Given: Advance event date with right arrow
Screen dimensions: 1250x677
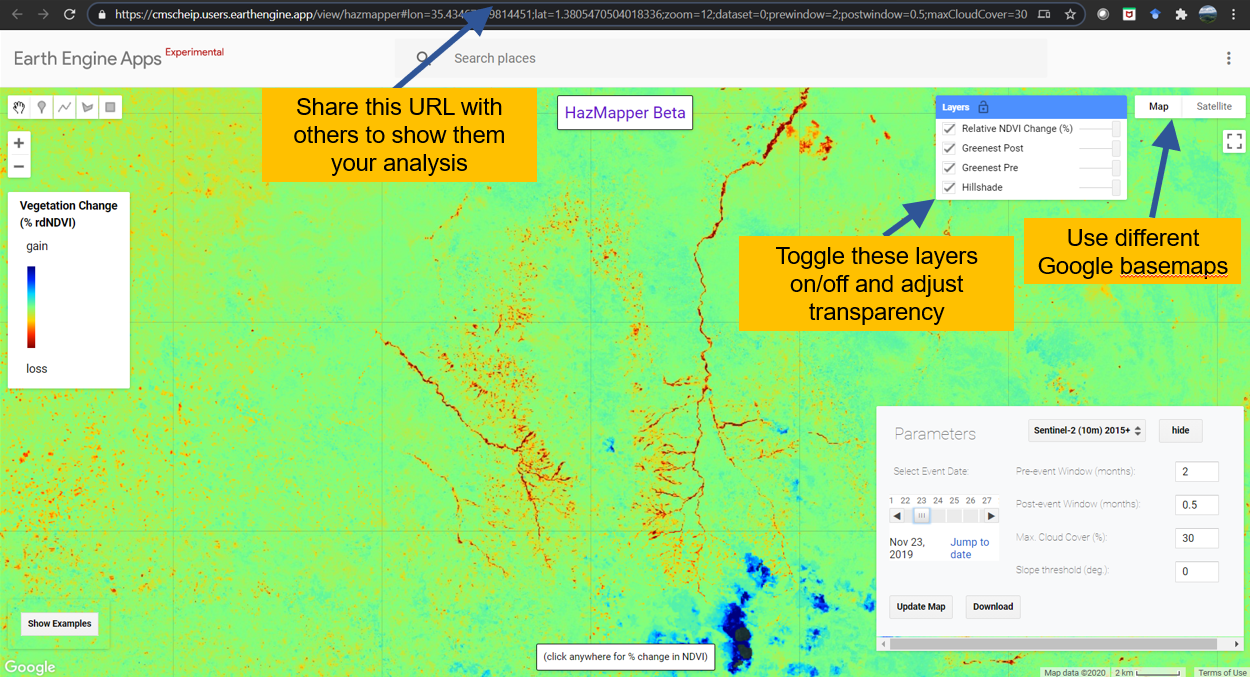Looking at the screenshot, I should (990, 516).
